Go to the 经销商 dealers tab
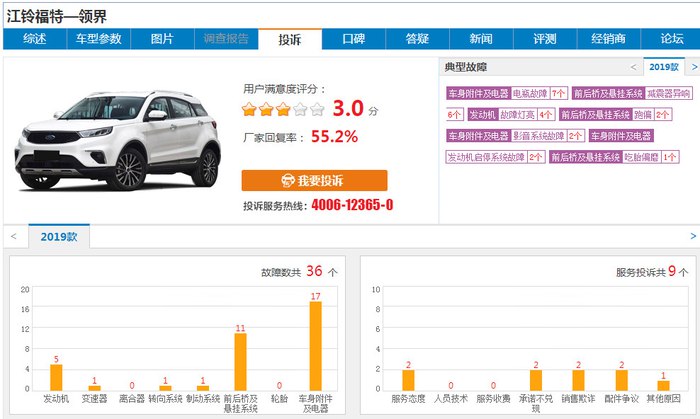Viewport: 700px width, 419px height. pos(608,39)
